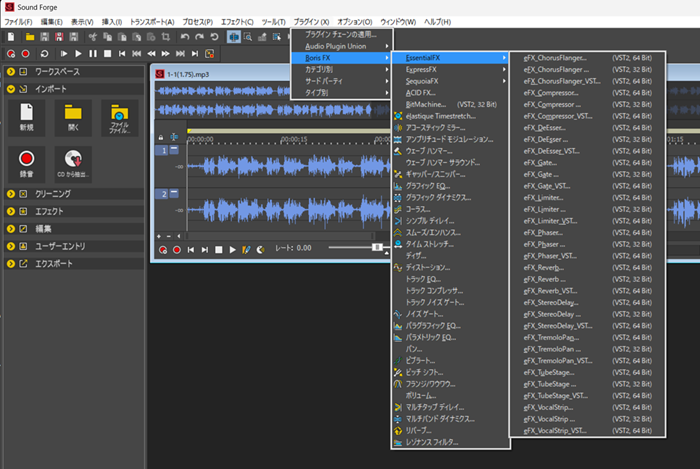Open the オプション(O) menu
The width and height of the screenshot is (700, 469).
pos(354,22)
